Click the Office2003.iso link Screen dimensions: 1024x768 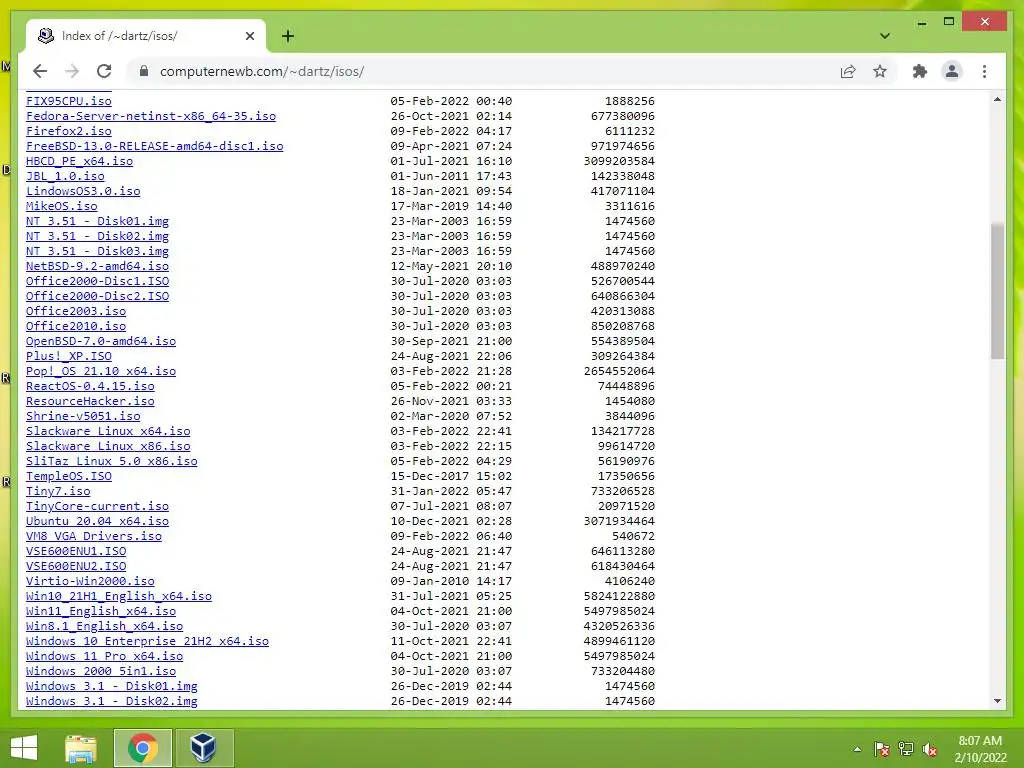click(x=76, y=311)
